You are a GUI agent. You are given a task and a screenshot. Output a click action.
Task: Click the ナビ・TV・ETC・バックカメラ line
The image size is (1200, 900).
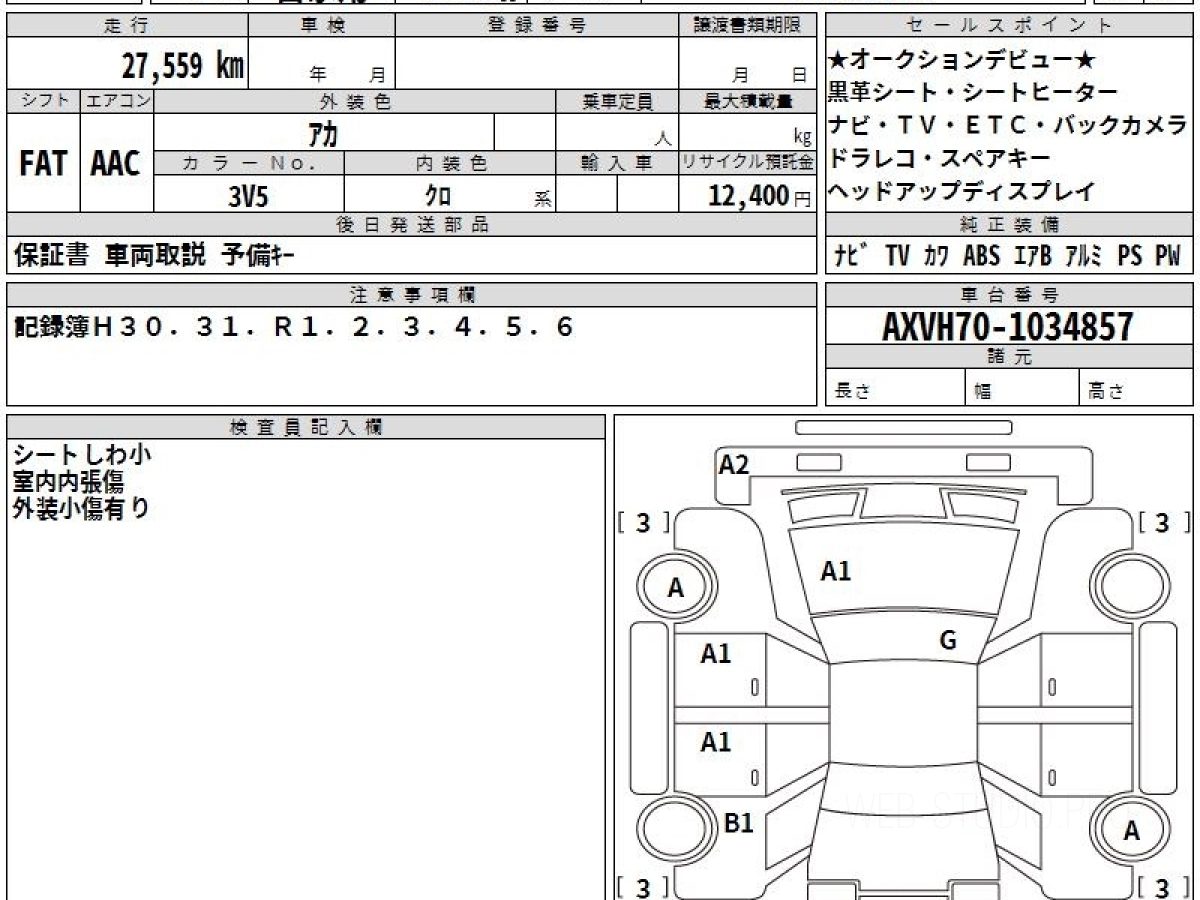click(x=1008, y=126)
